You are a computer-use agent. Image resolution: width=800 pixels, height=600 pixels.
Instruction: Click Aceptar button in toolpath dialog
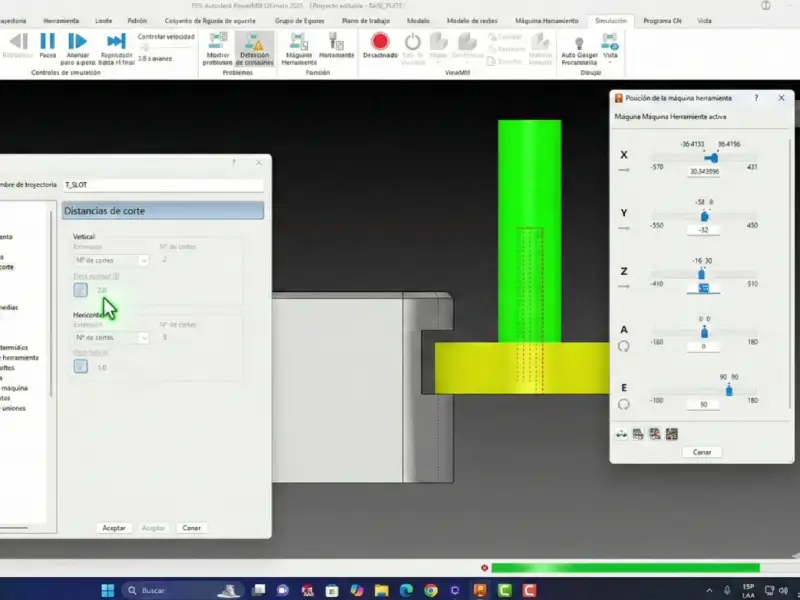(114, 527)
